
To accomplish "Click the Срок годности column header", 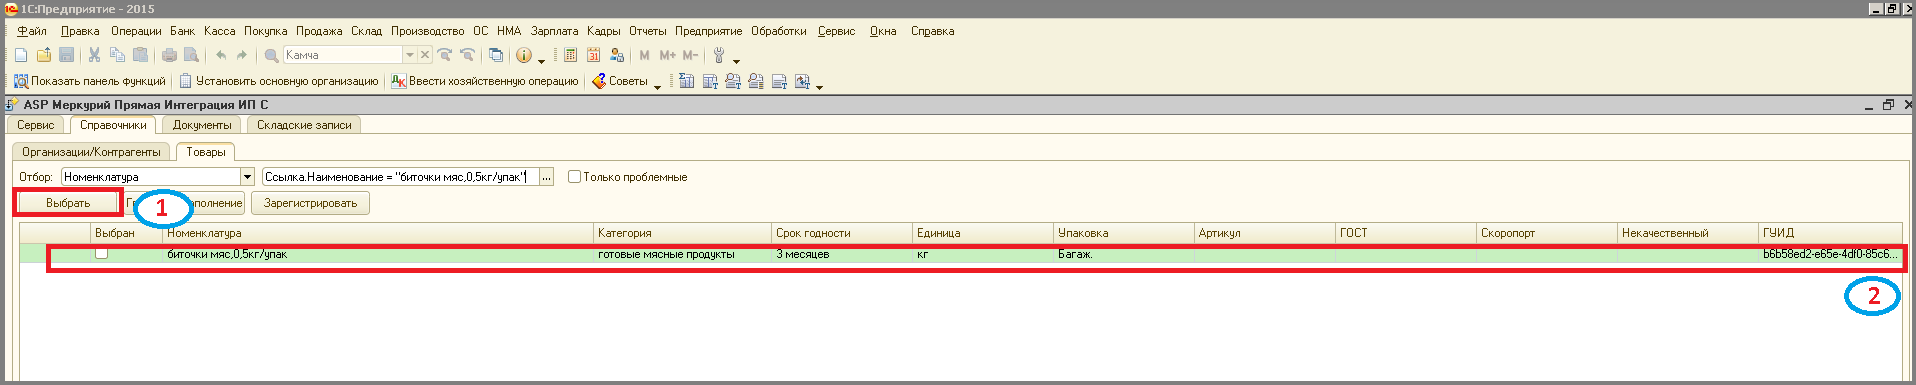I will pyautogui.click(x=841, y=233).
